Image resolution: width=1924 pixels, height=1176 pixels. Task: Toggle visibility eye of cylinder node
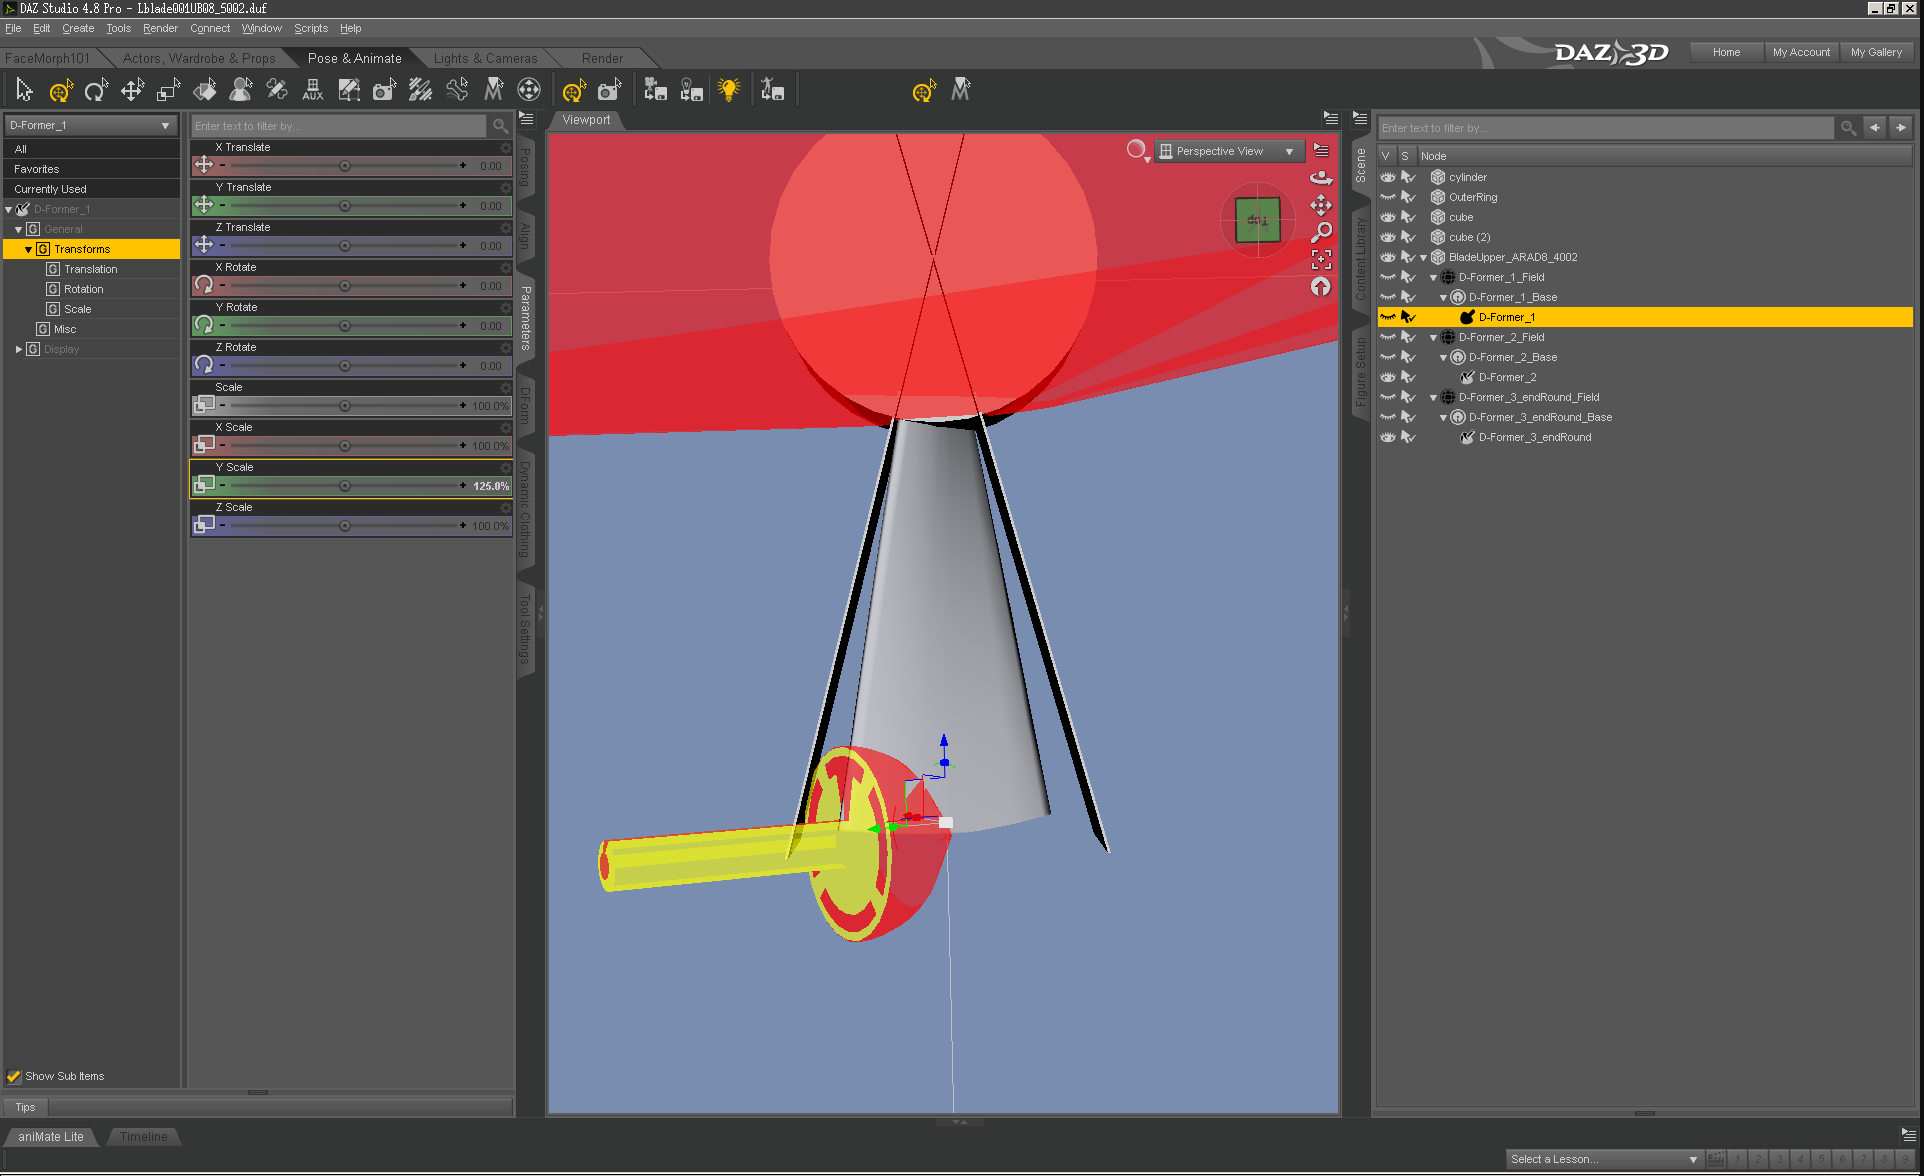(x=1388, y=177)
